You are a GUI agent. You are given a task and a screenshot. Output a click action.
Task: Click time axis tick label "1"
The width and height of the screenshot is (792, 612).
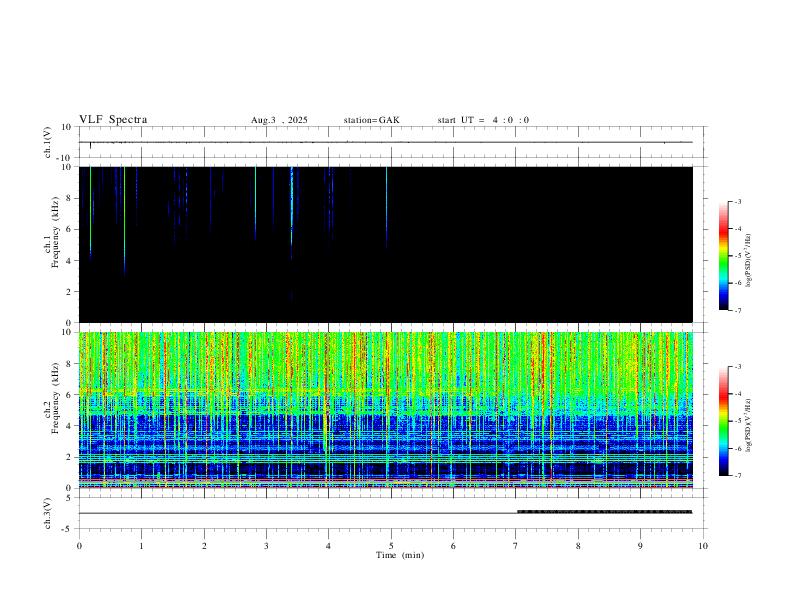141,546
